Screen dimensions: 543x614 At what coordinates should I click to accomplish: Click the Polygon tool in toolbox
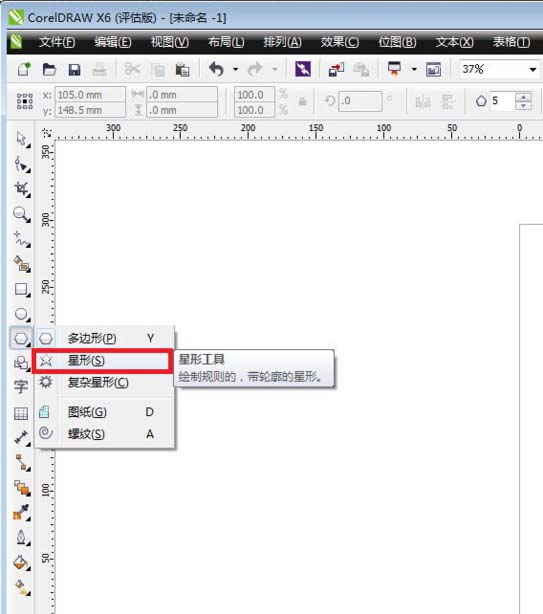pos(21,338)
